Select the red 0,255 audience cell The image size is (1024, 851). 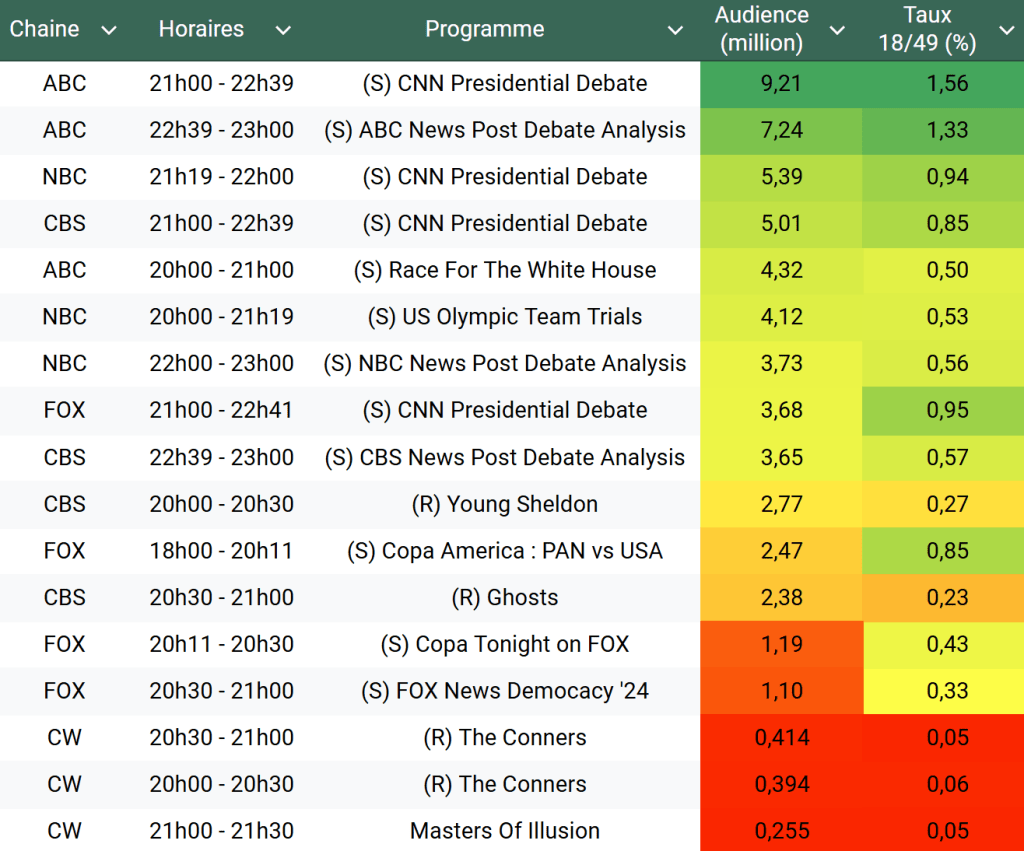pos(781,831)
